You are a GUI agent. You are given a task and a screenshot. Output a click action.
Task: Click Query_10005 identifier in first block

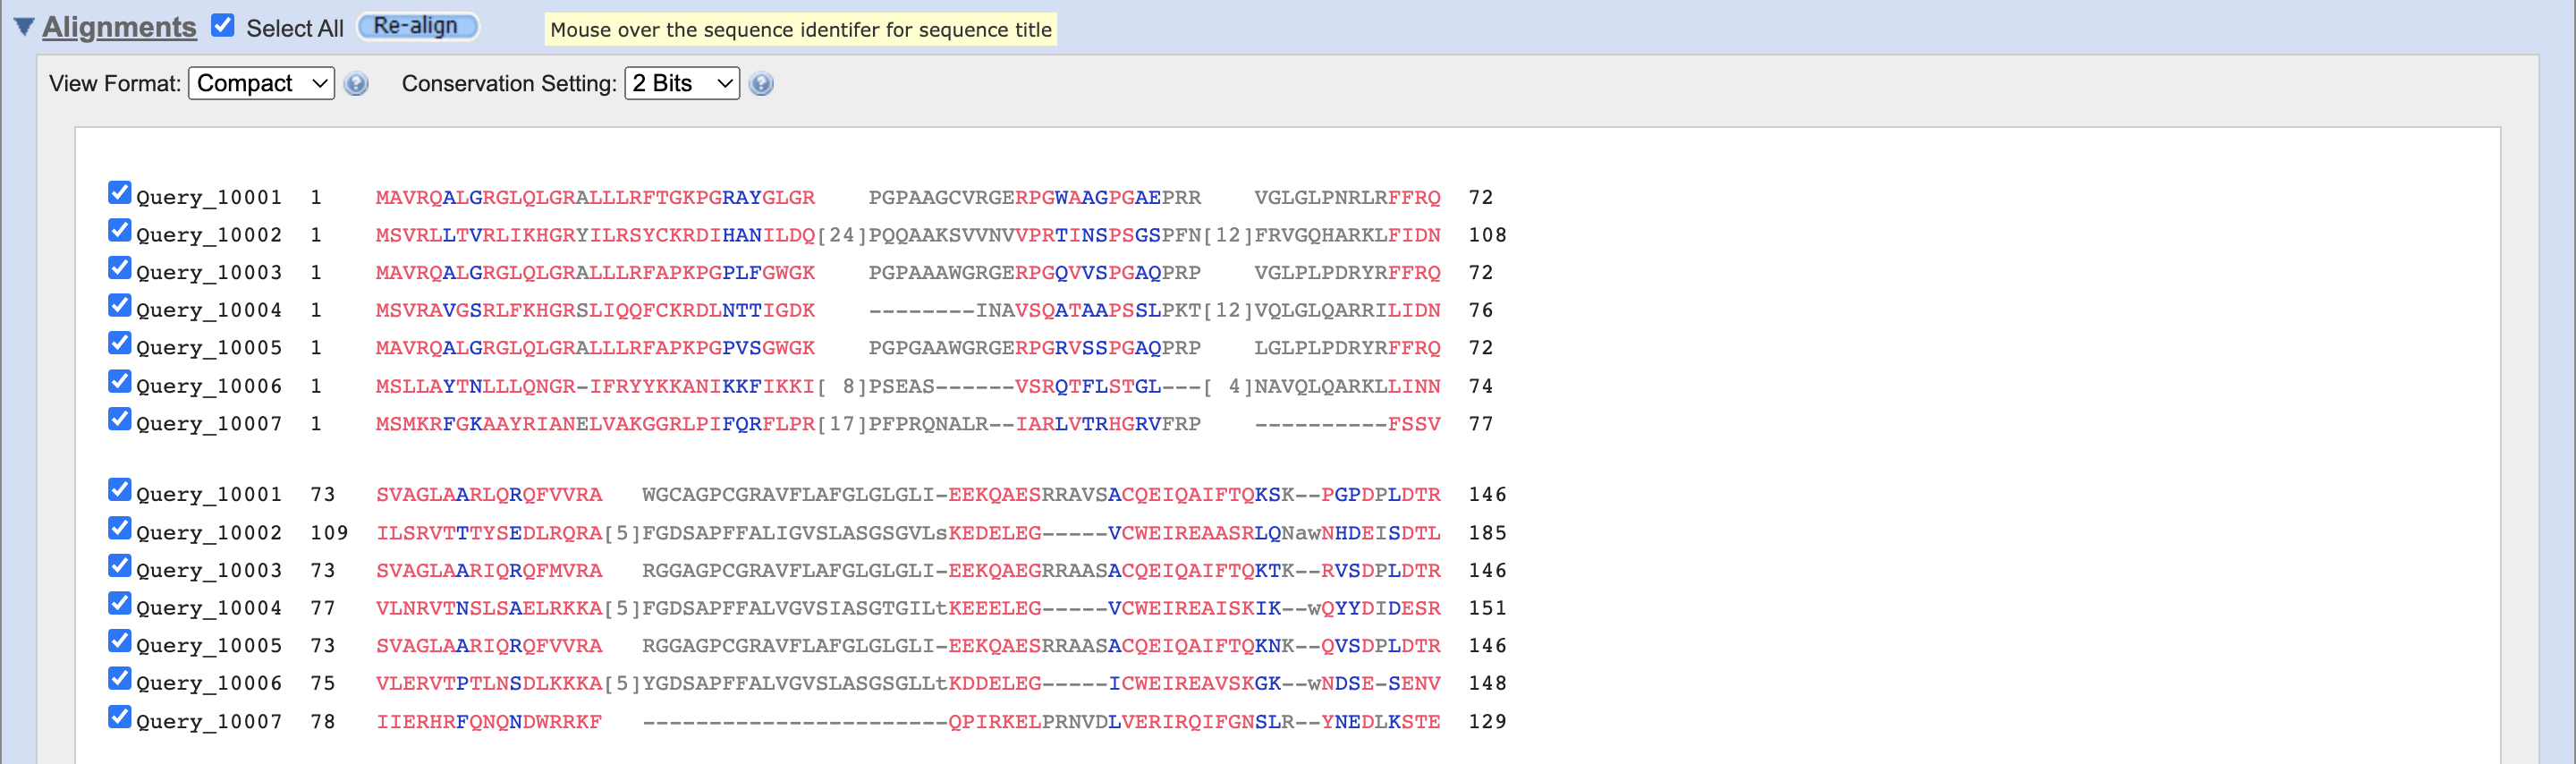[209, 348]
